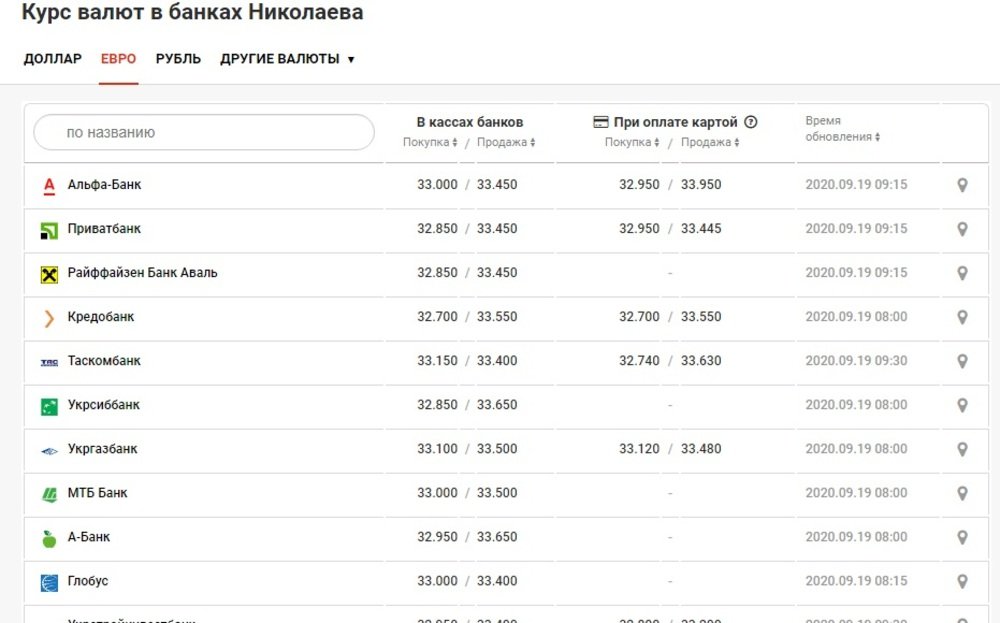This screenshot has height=623, width=1000.
Task: Click Укрсиббанк map marker icon
Action: 962,405
